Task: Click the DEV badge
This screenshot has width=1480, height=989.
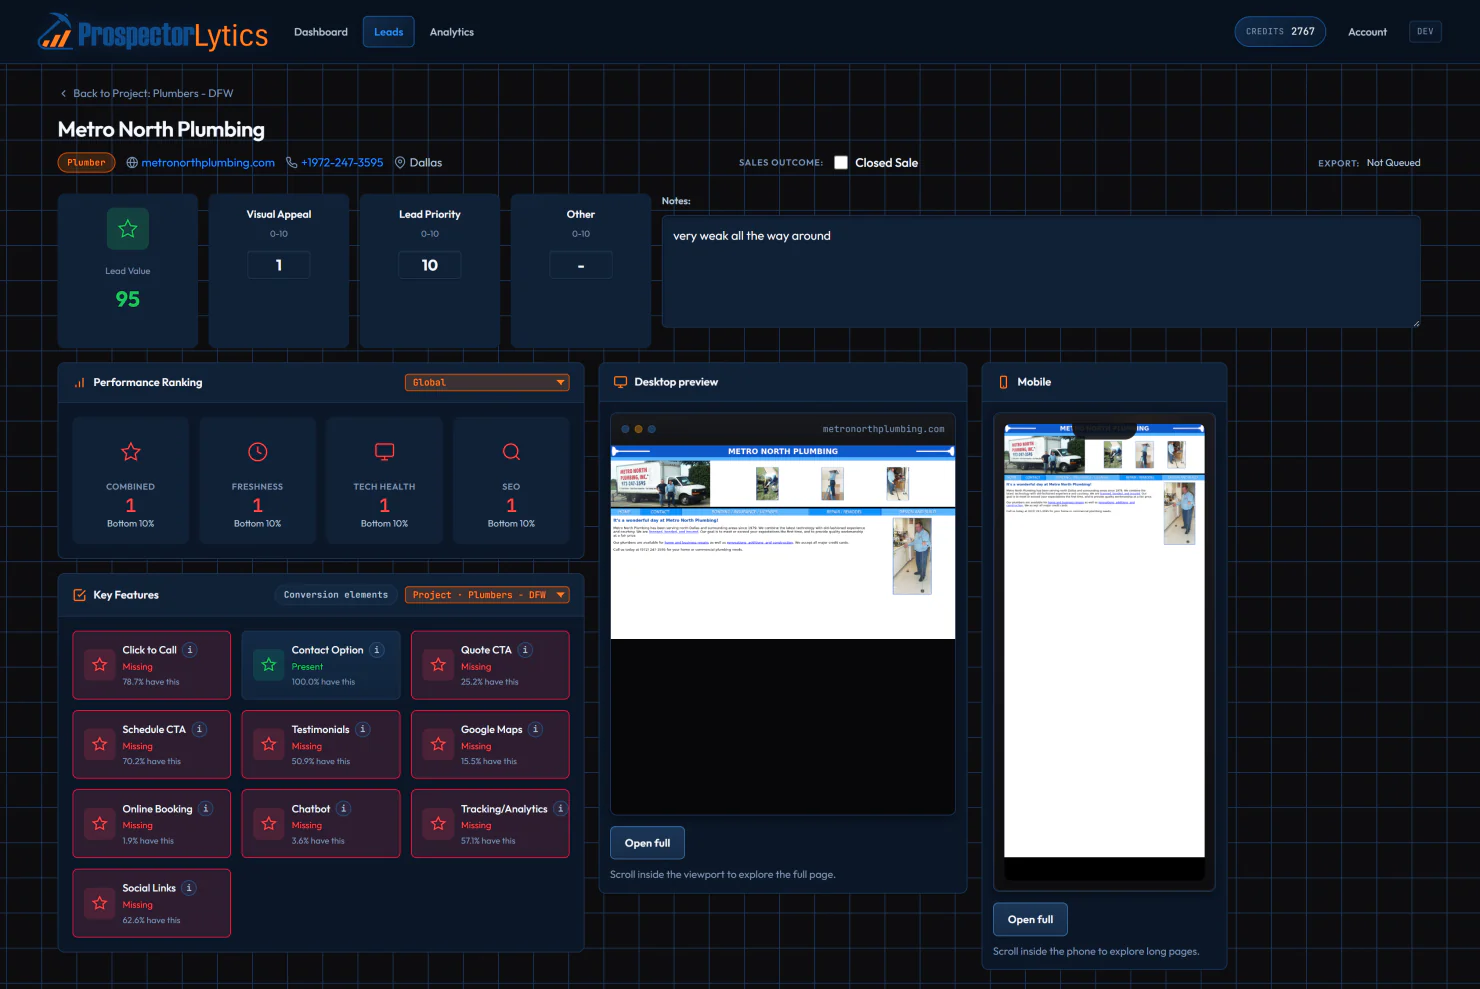Action: point(1425,32)
